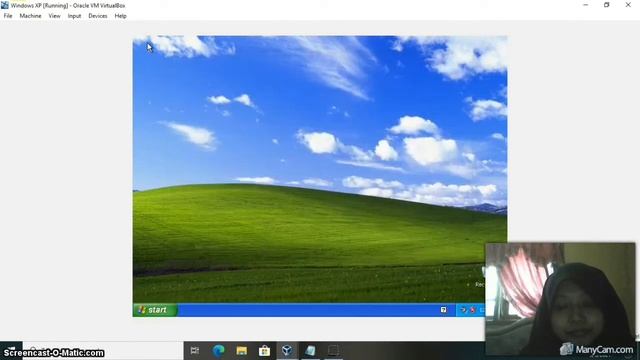Open the Machine menu
The width and height of the screenshot is (640, 360).
pos(30,16)
